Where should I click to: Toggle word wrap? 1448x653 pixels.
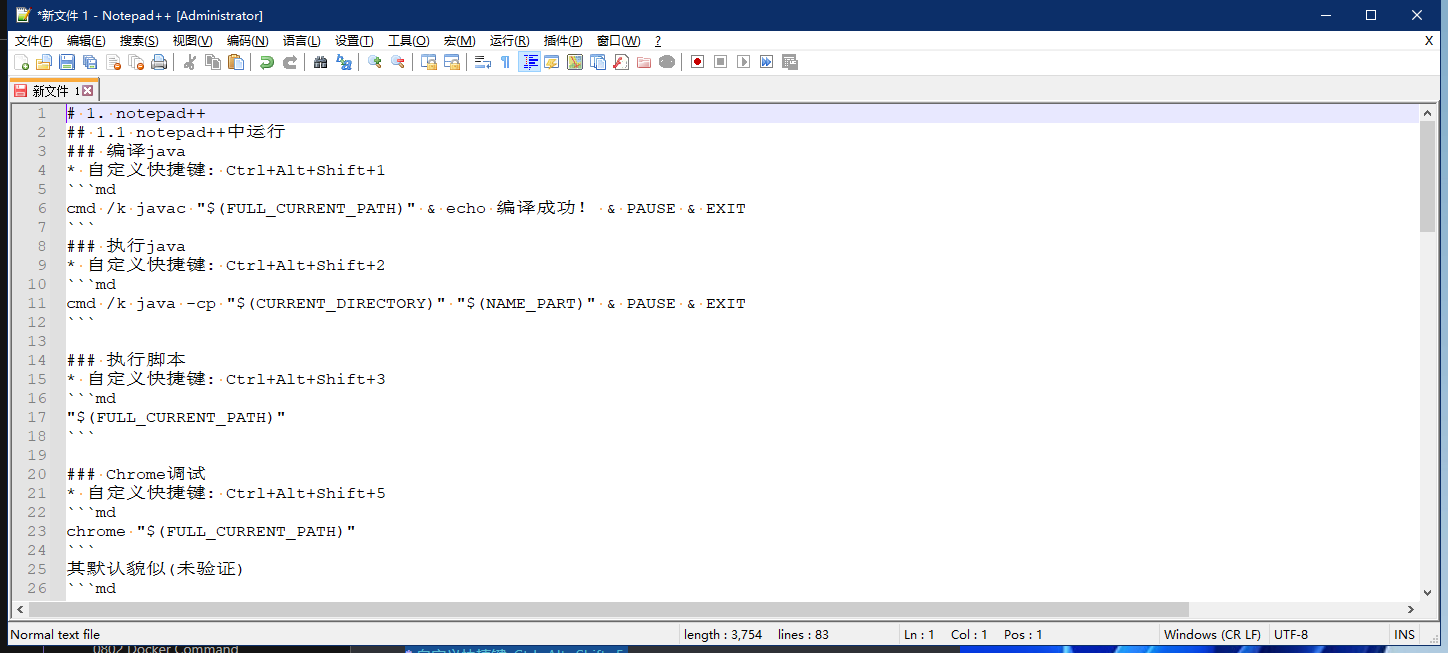tap(481, 61)
